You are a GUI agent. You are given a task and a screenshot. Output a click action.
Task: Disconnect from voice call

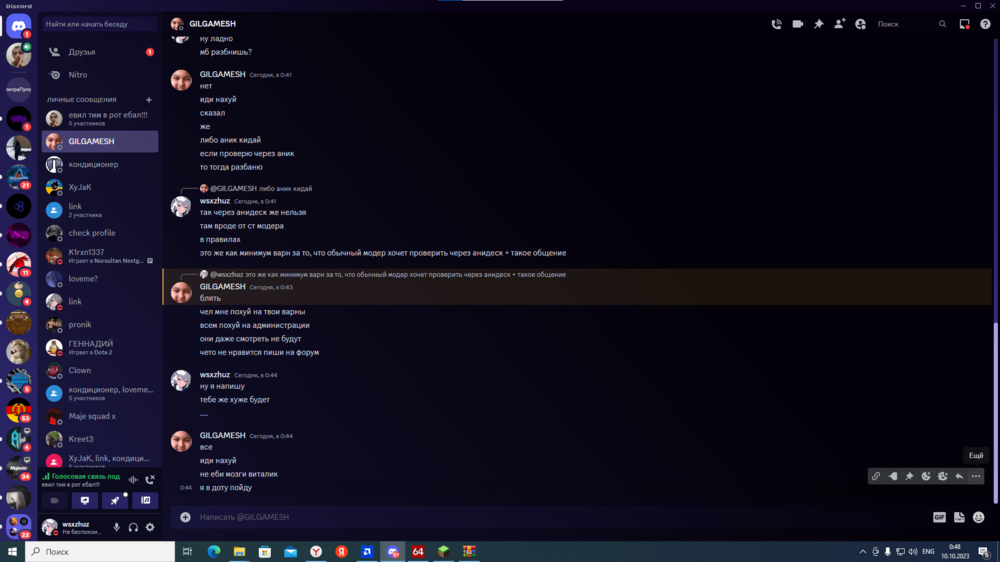[x=150, y=479]
